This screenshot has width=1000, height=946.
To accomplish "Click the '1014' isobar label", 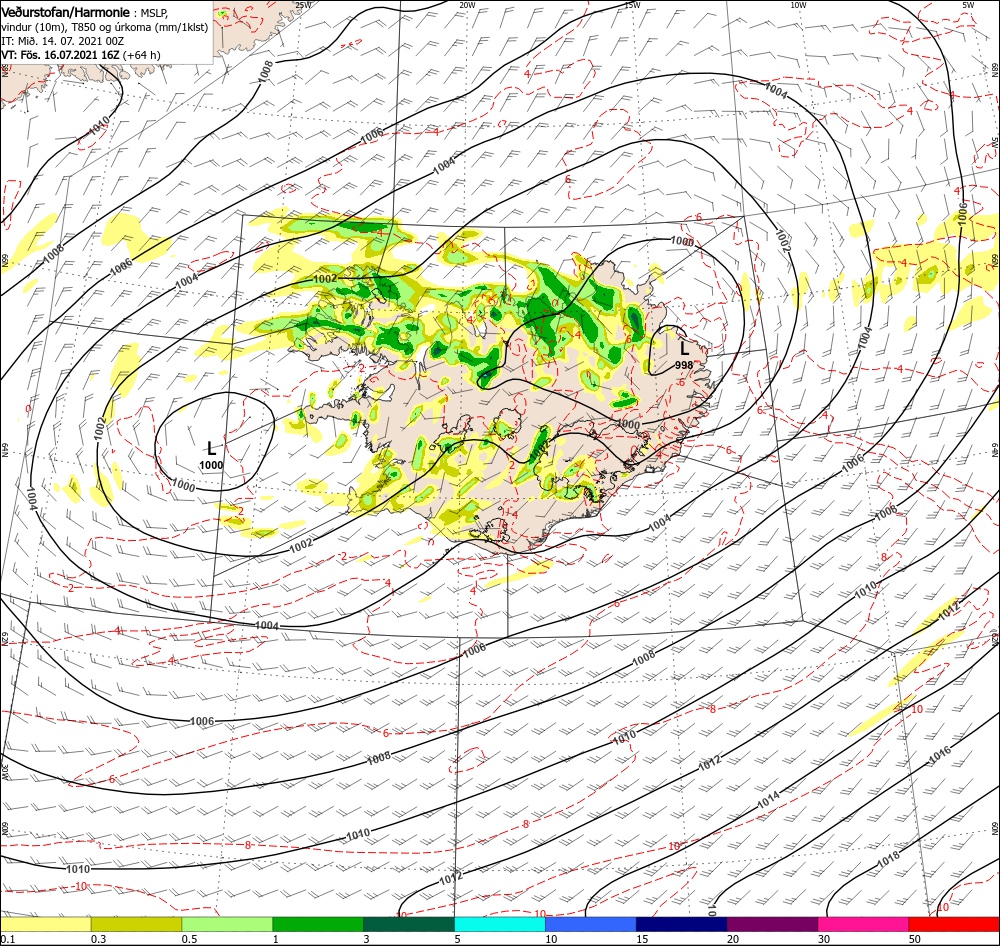I will (768, 799).
